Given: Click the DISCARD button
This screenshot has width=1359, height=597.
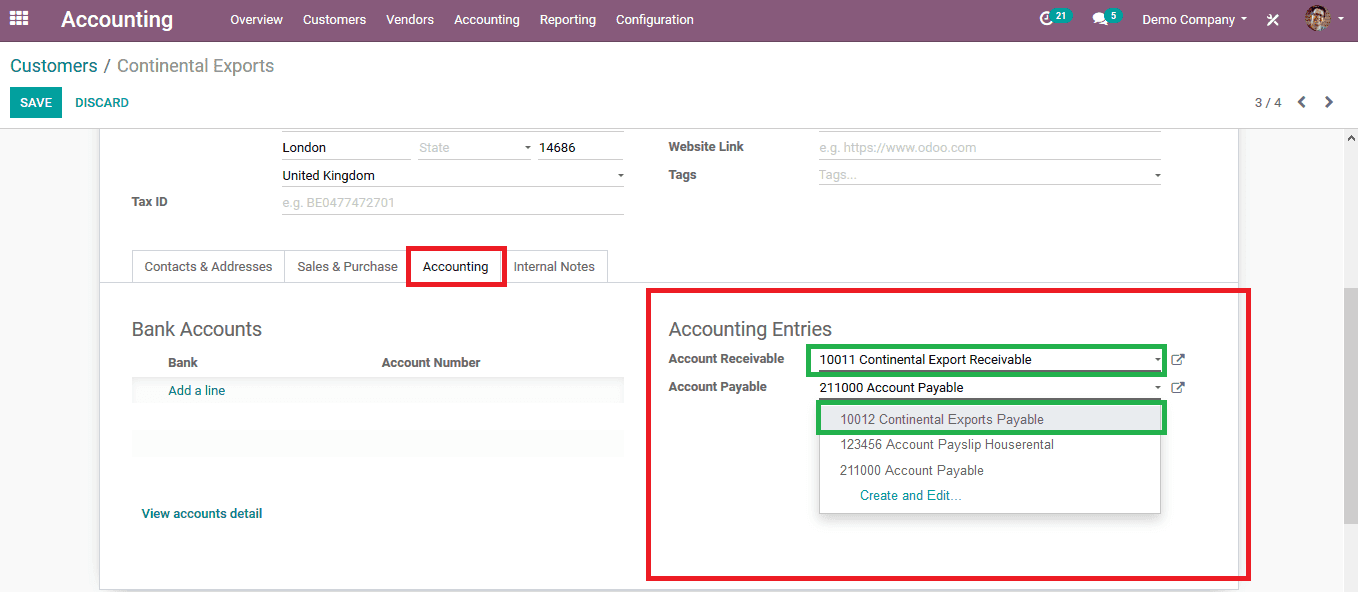Looking at the screenshot, I should coord(102,103).
